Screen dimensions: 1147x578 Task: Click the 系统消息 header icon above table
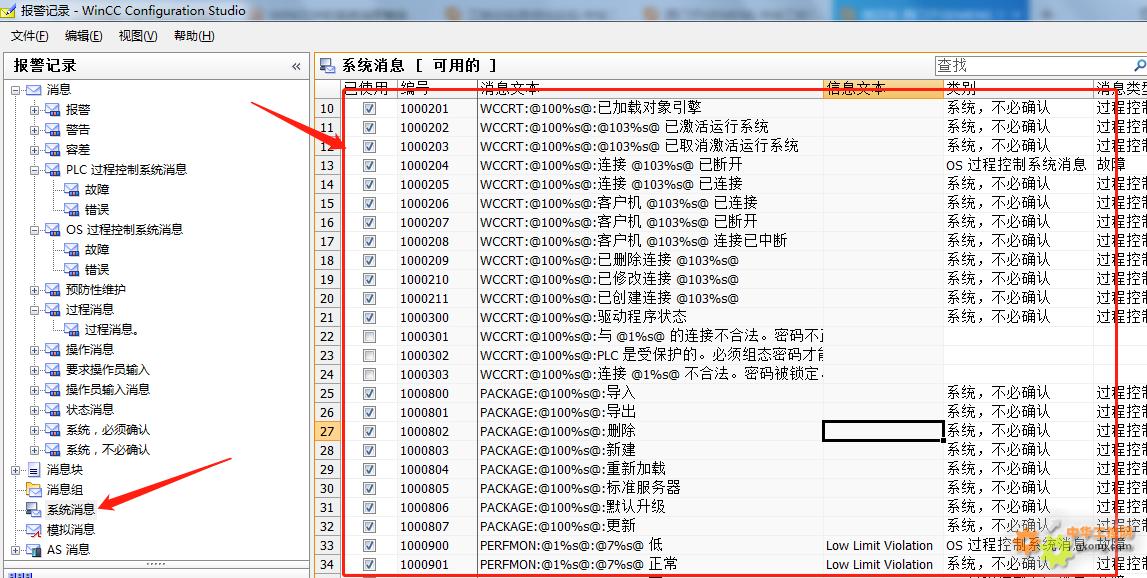point(328,66)
